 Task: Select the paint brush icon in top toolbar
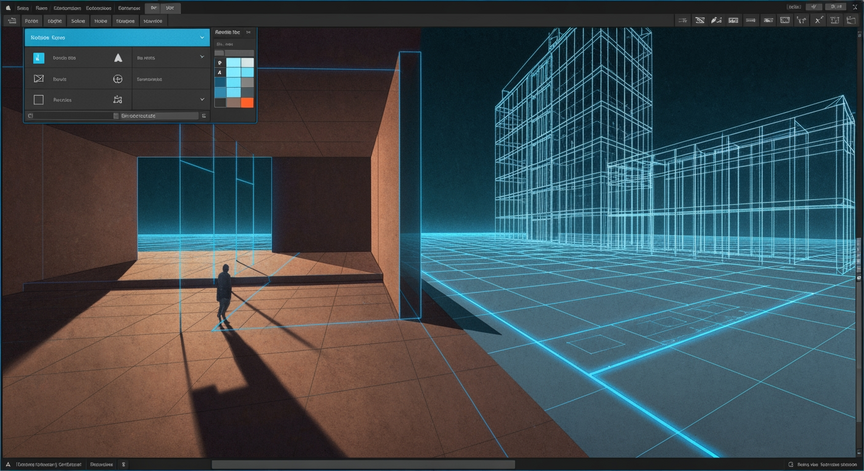pyautogui.click(x=716, y=20)
